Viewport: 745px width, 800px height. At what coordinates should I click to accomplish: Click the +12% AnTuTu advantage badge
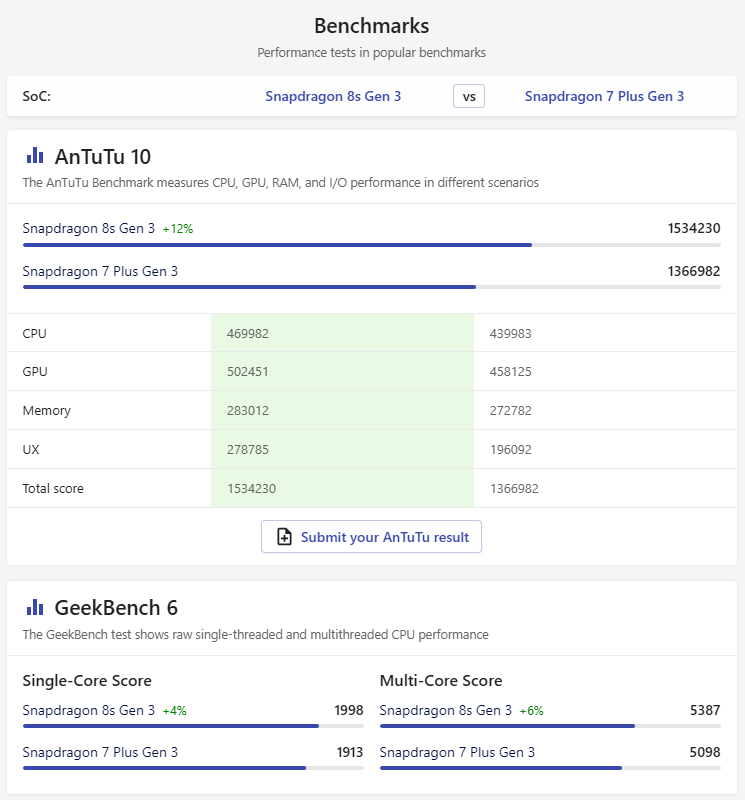pos(178,229)
